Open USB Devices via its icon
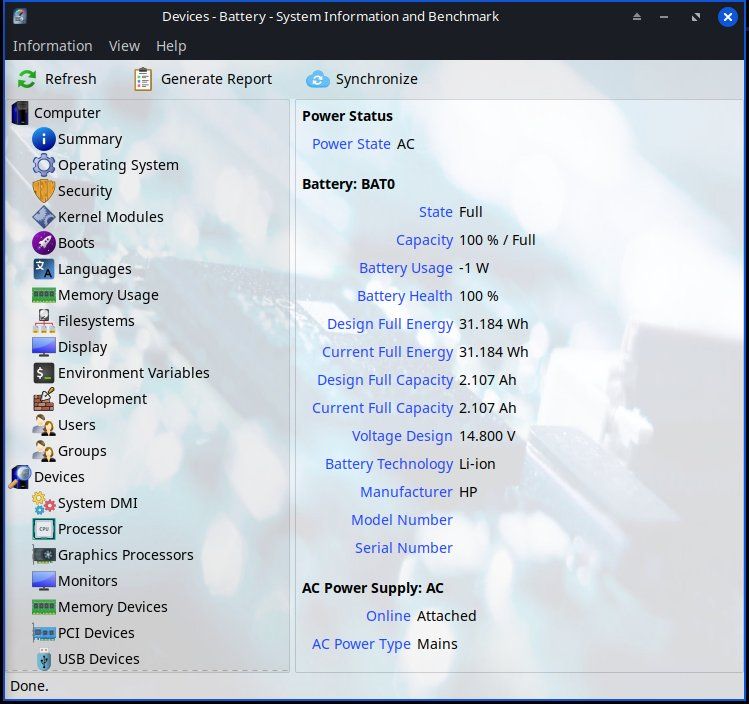 pyautogui.click(x=44, y=659)
